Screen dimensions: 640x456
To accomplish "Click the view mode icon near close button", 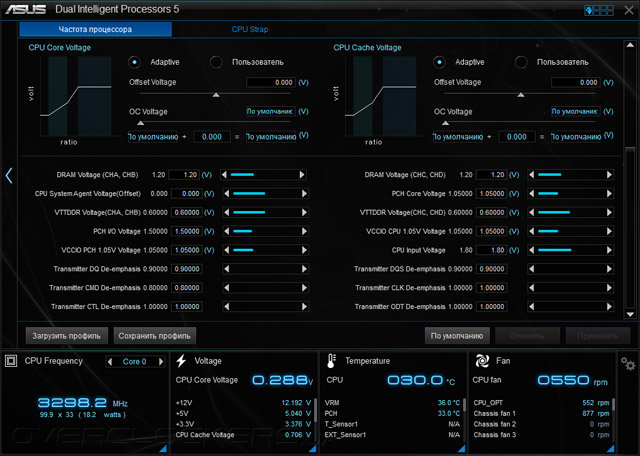I will [x=599, y=10].
